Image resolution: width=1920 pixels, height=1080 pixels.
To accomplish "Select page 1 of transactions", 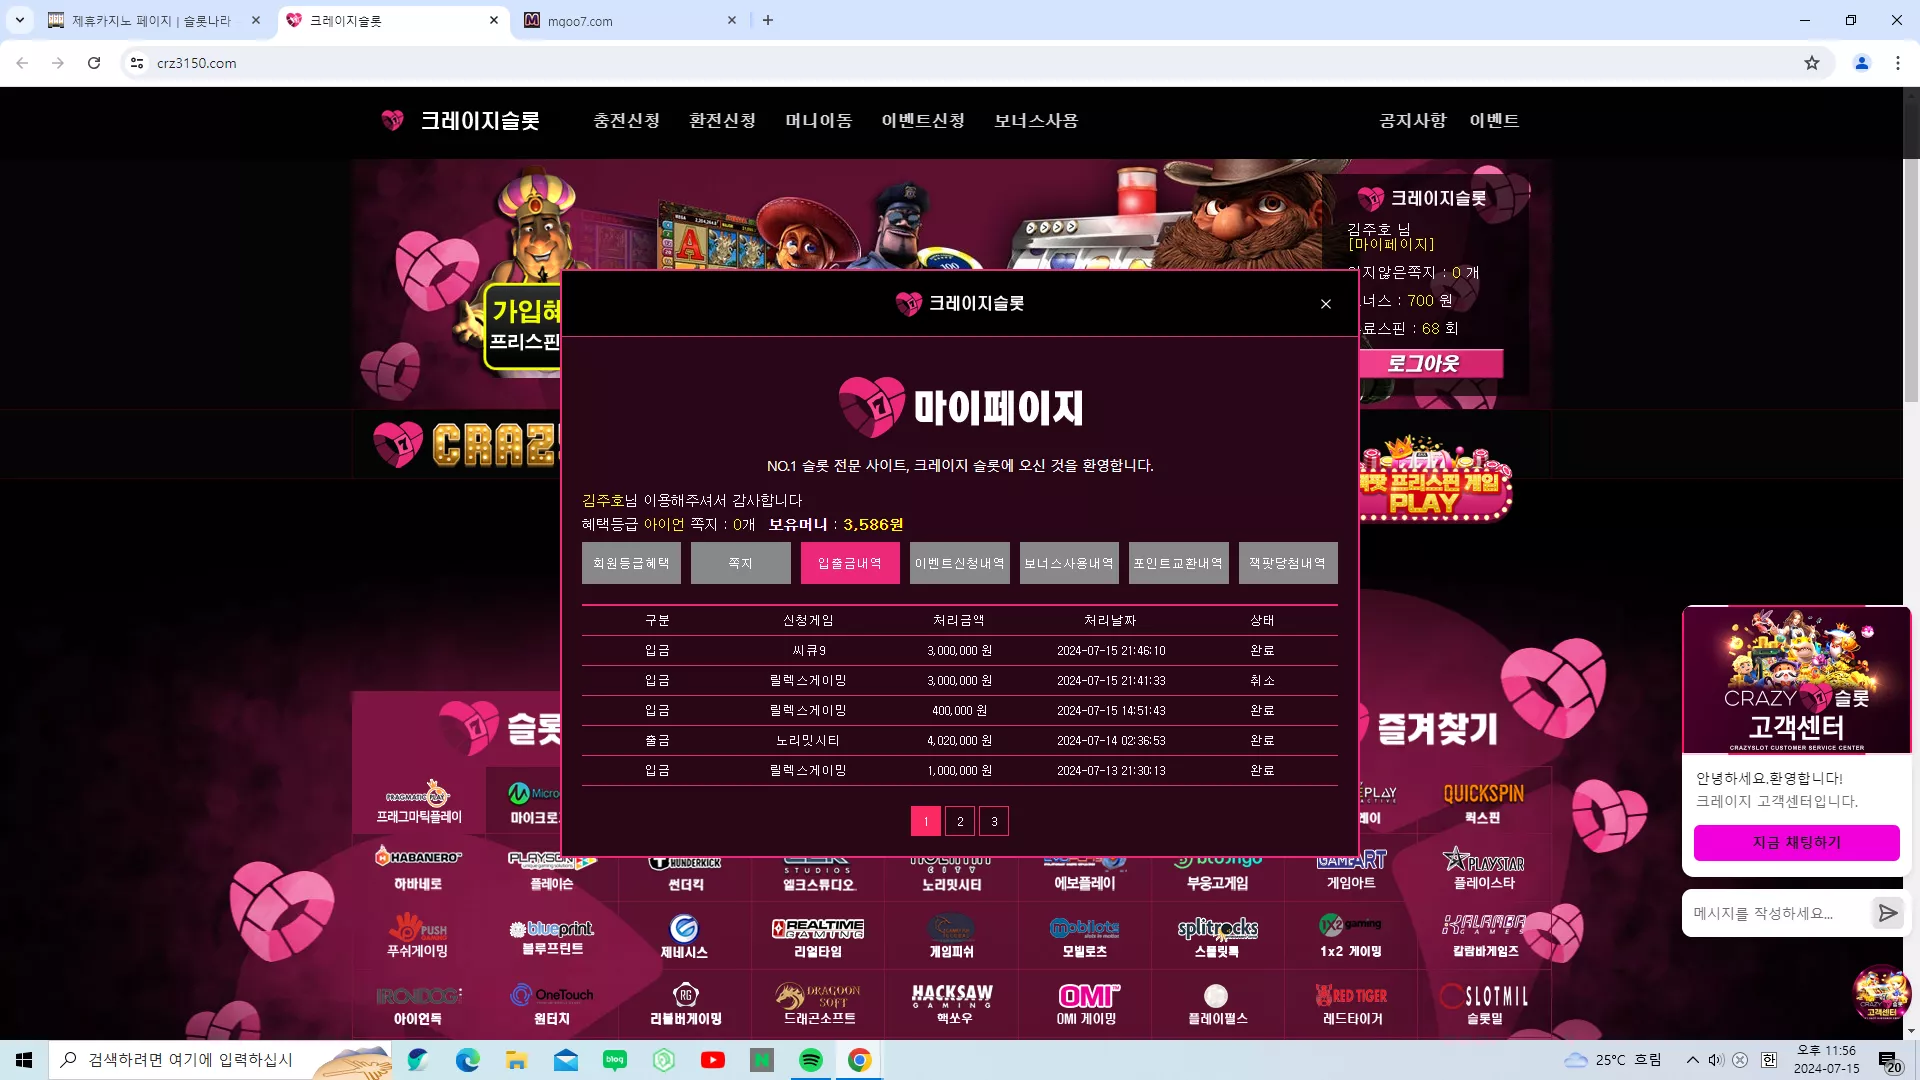I will point(926,821).
